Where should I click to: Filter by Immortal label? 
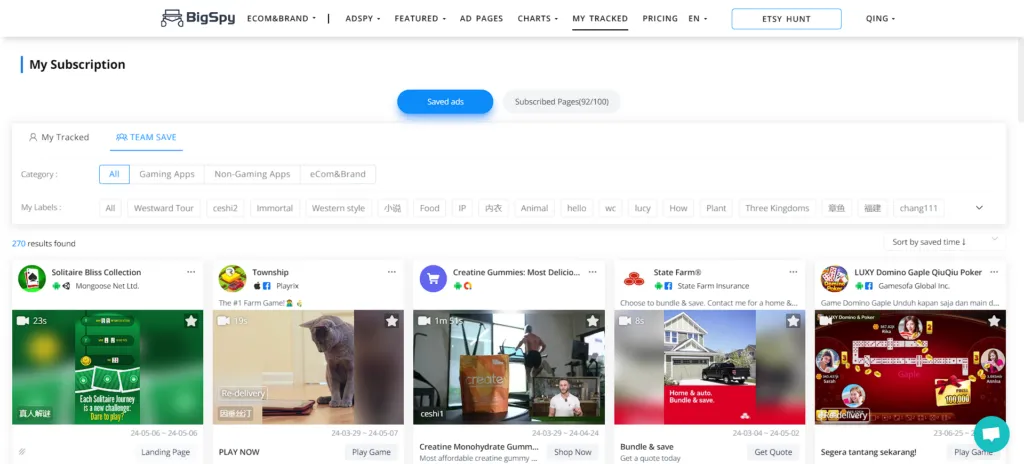click(275, 208)
